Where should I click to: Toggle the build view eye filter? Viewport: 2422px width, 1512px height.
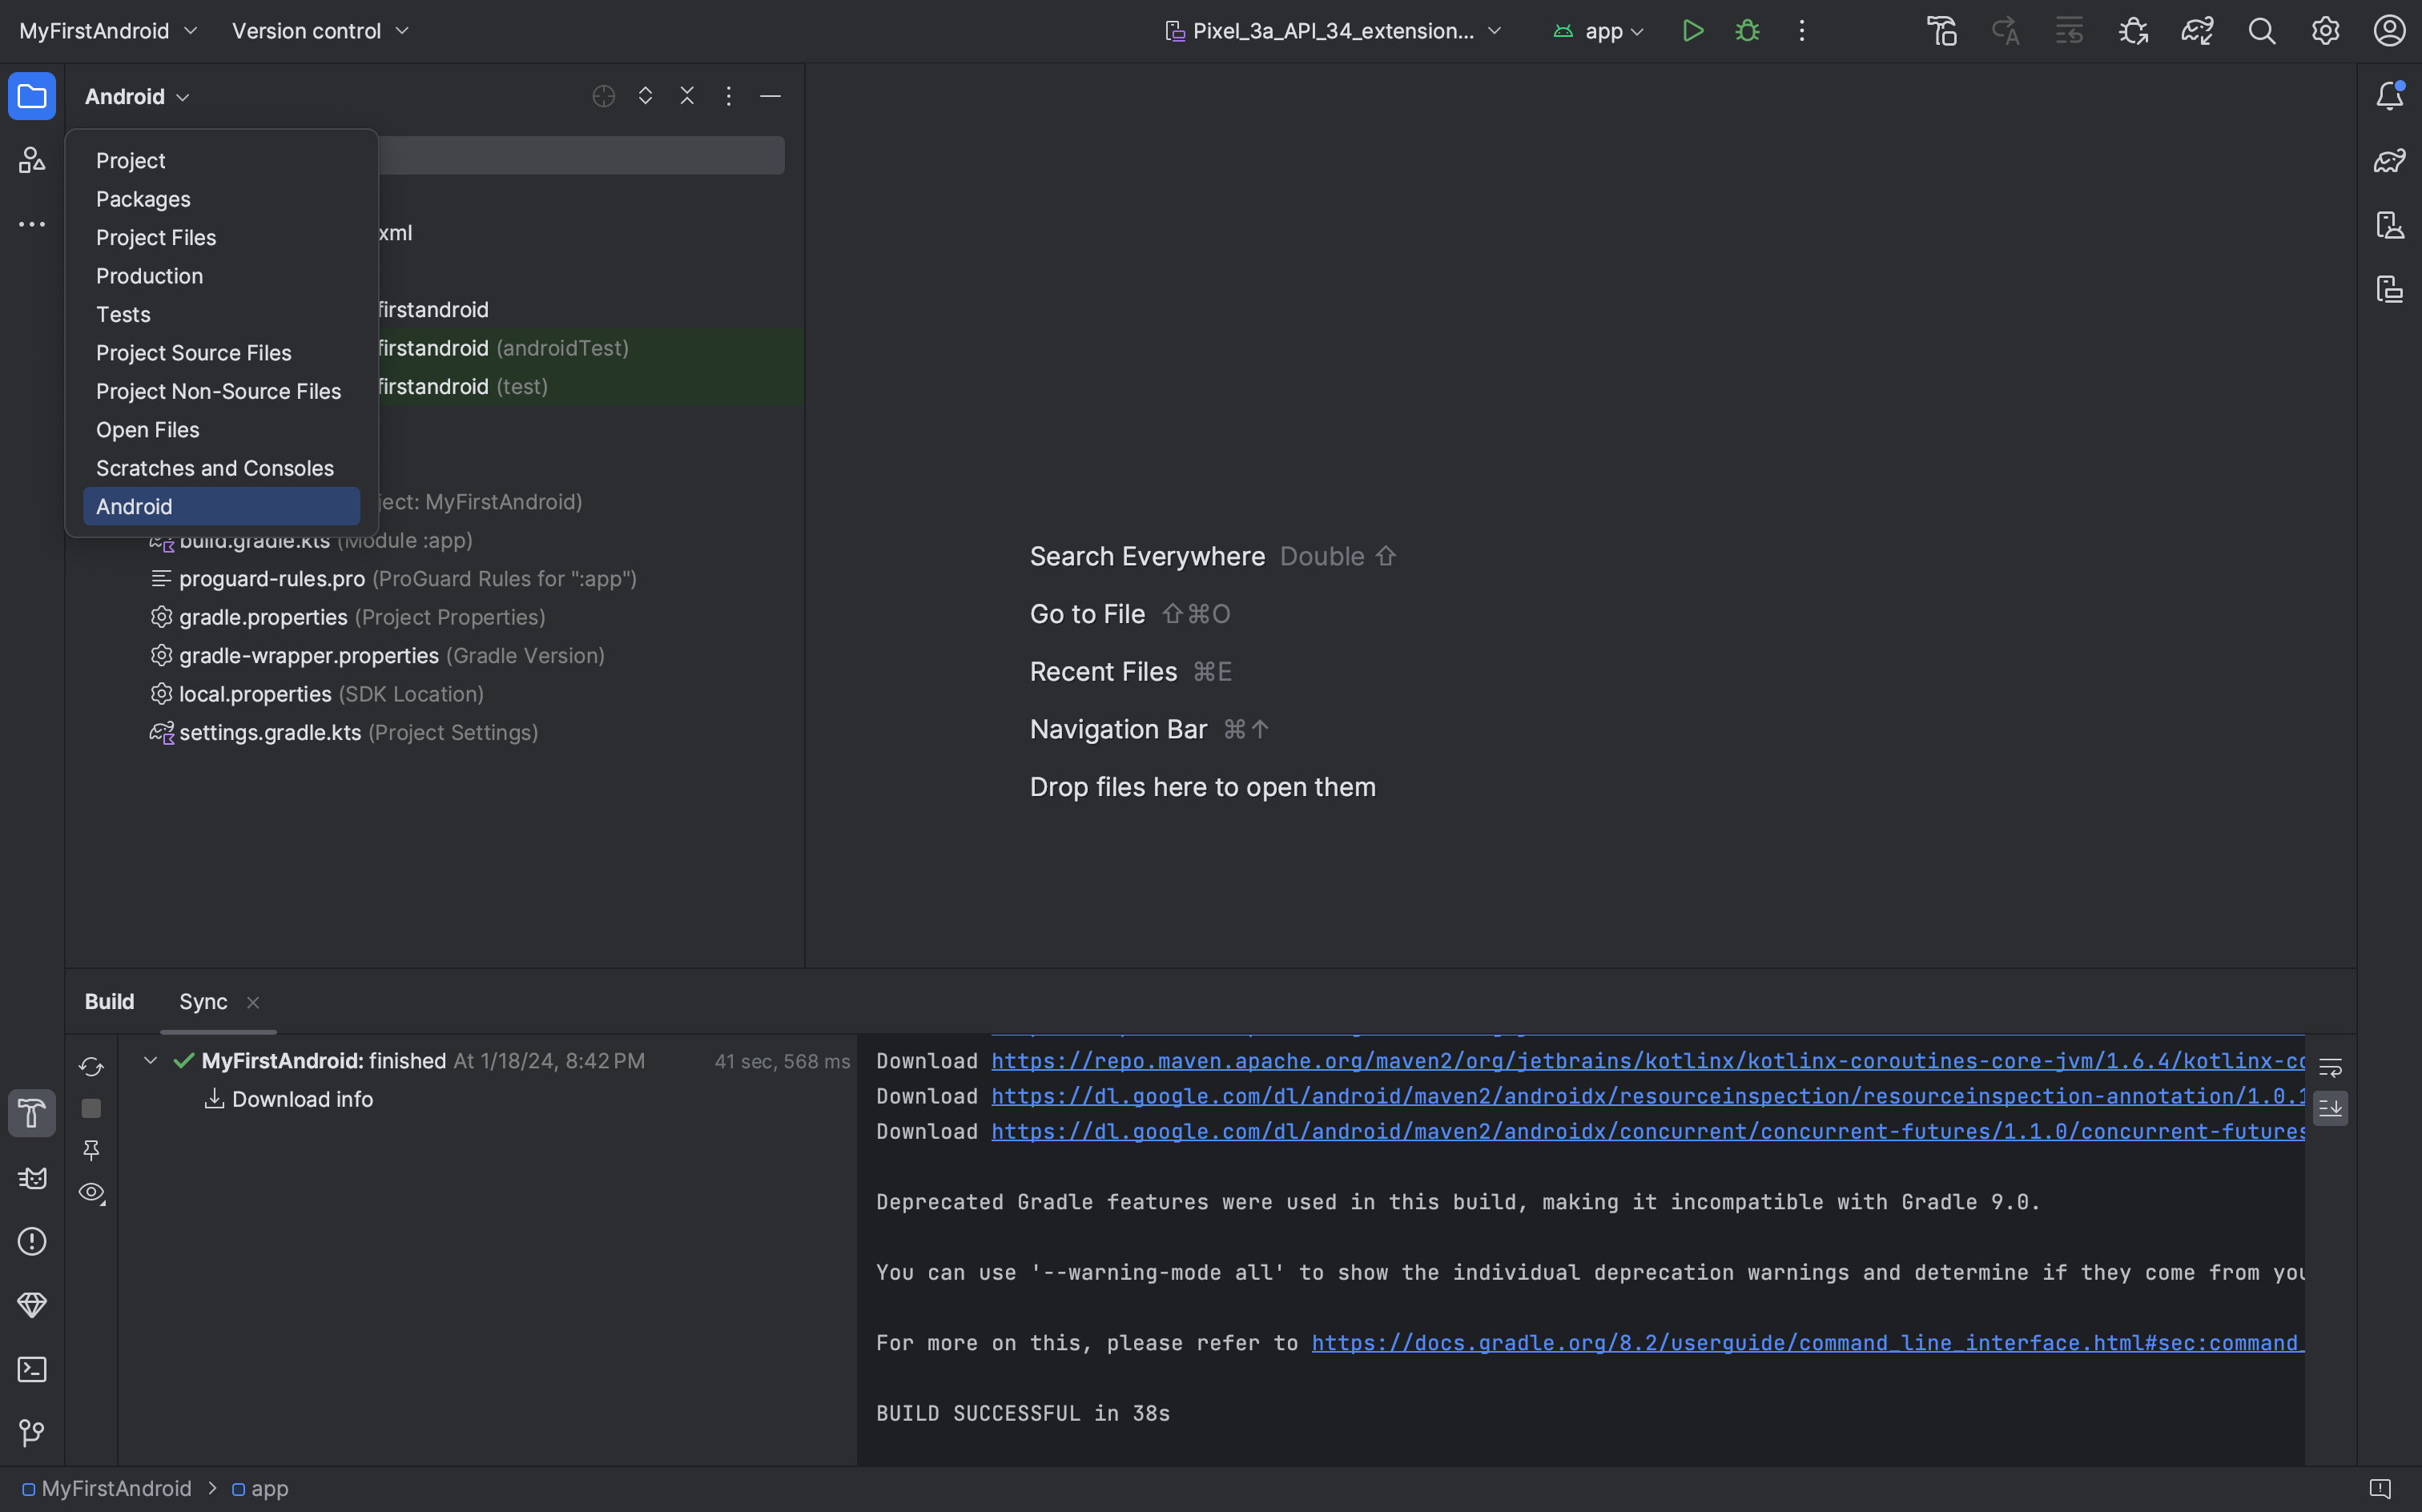tap(91, 1192)
